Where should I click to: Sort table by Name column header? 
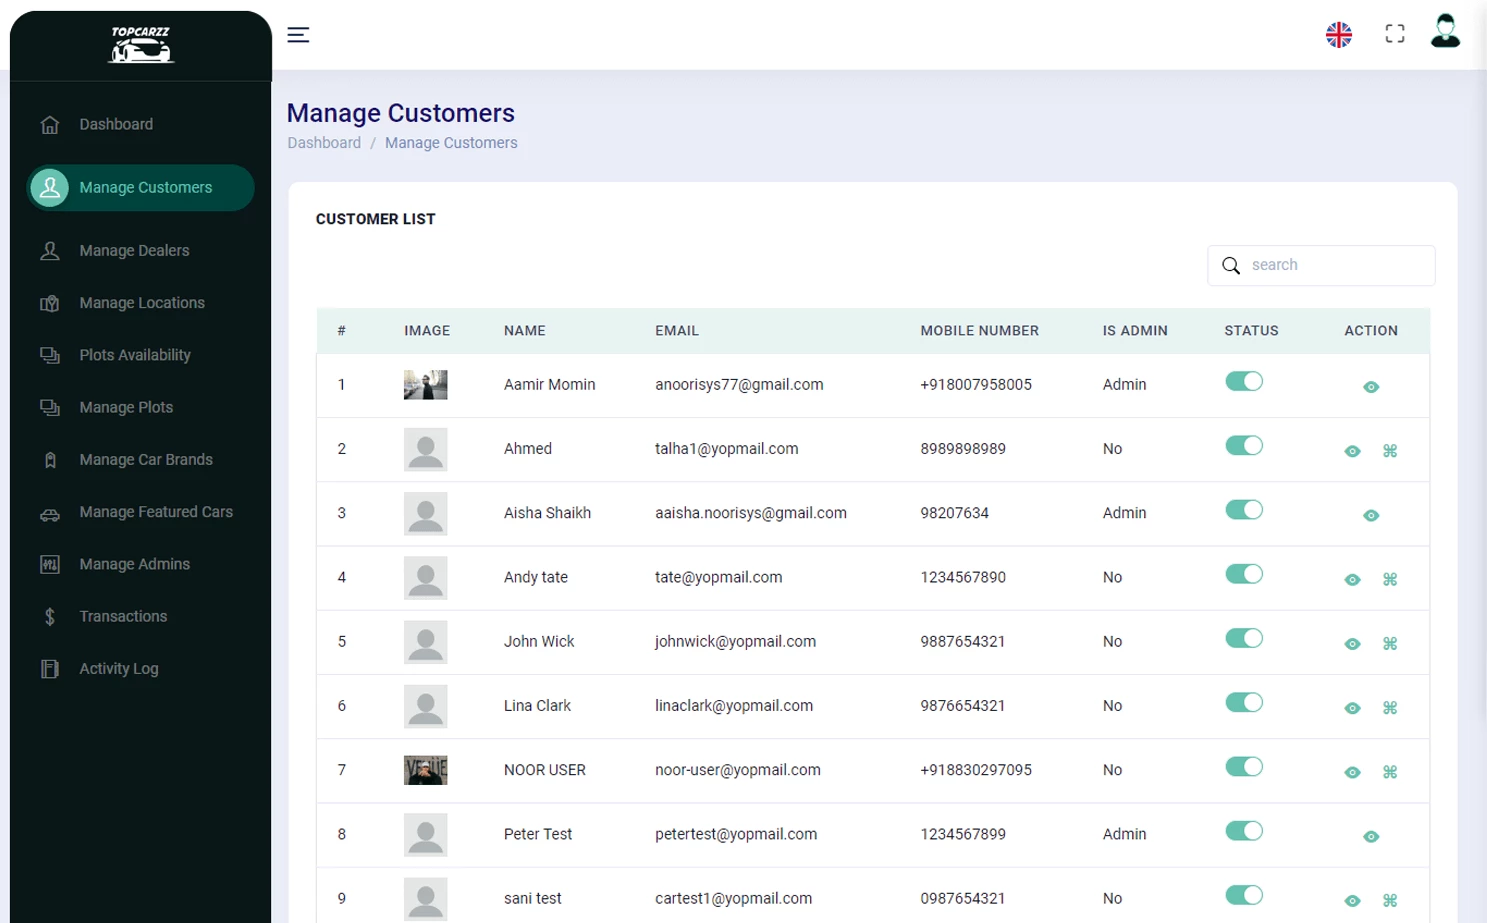tap(524, 331)
